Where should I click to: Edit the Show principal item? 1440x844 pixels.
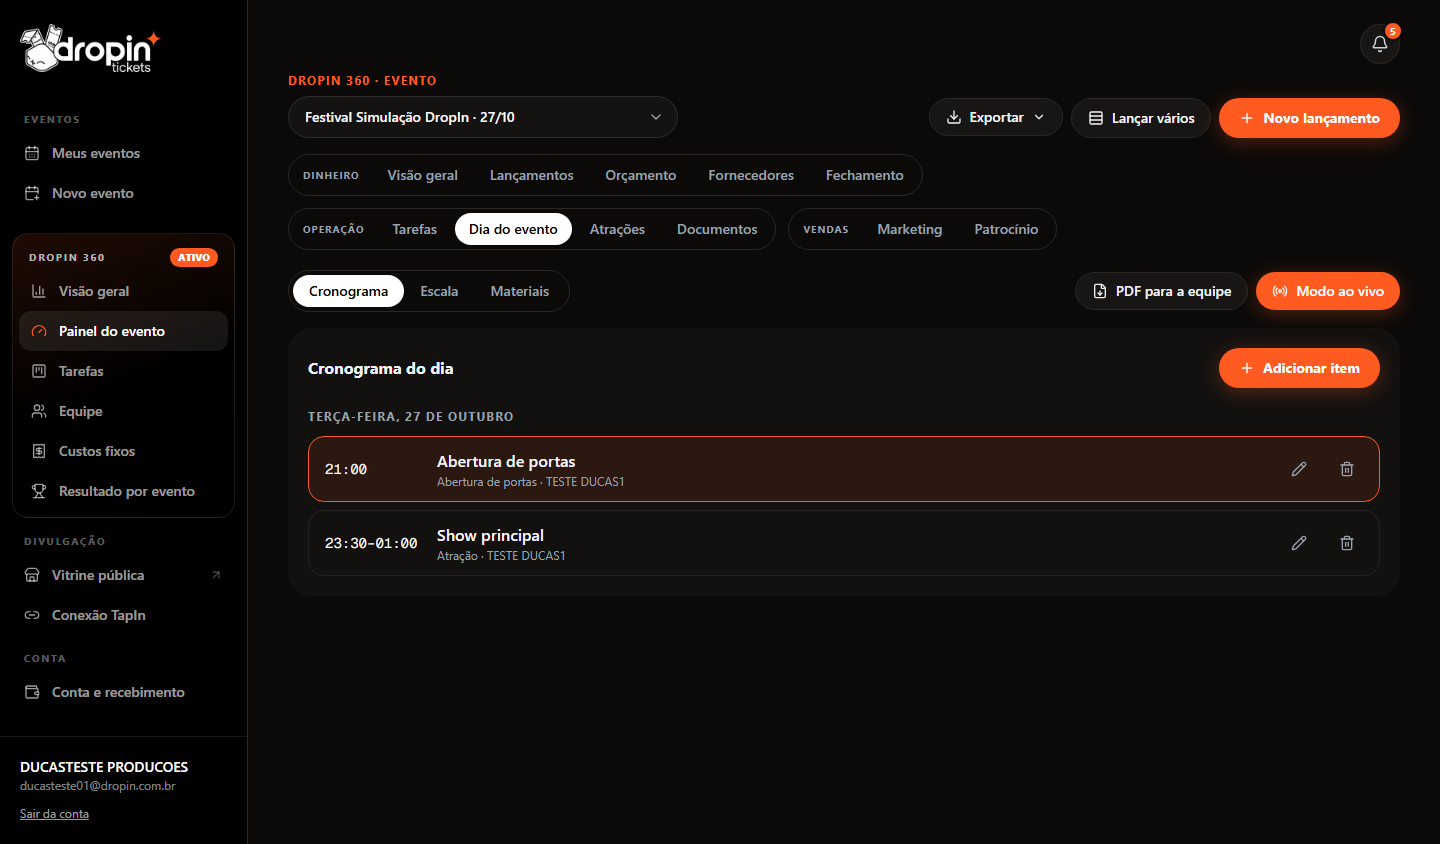(1299, 543)
